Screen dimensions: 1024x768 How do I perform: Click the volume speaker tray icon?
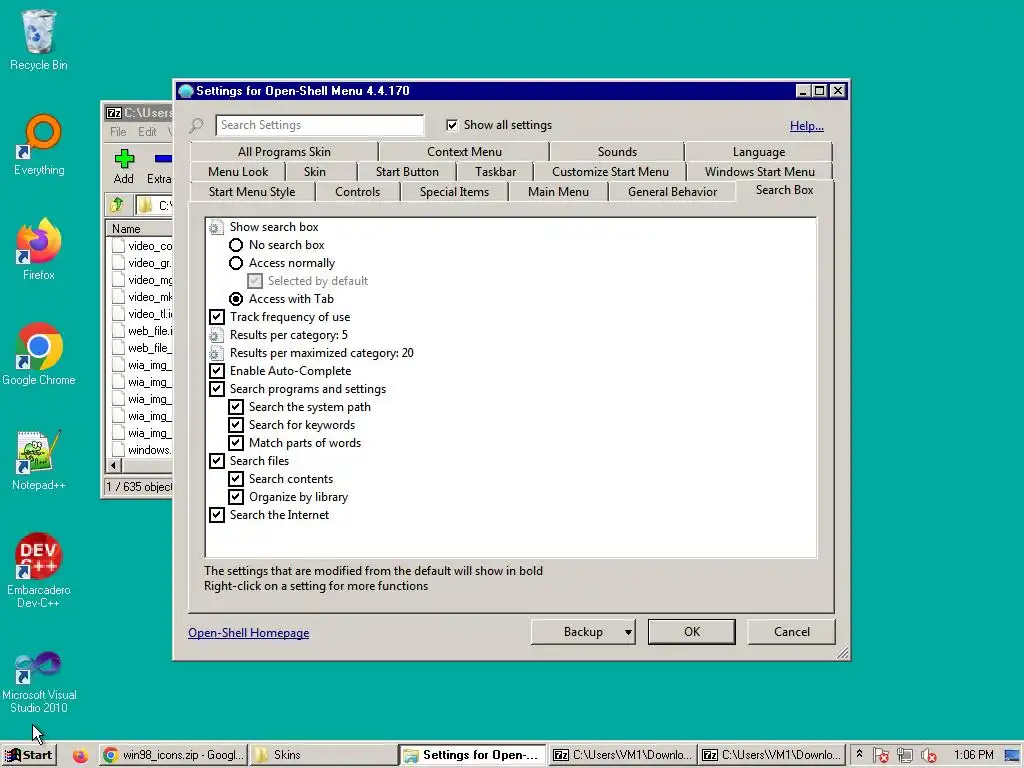(x=928, y=756)
